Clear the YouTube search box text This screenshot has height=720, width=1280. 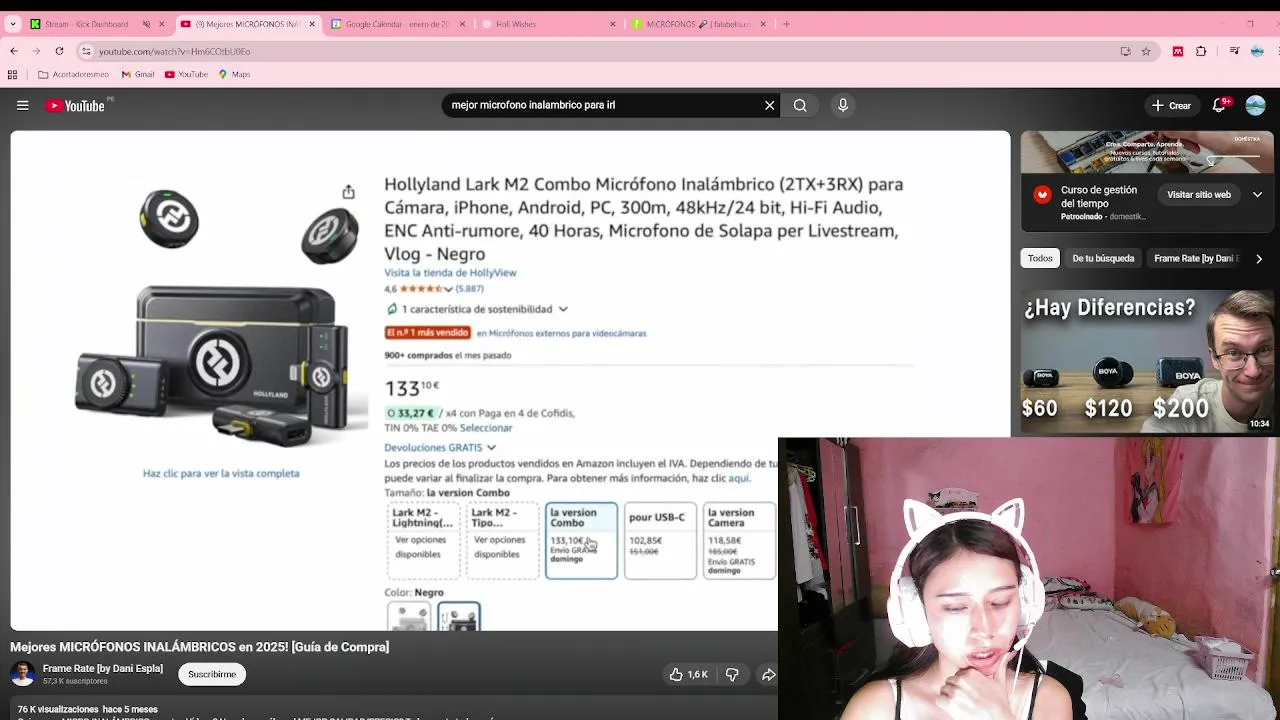(769, 105)
